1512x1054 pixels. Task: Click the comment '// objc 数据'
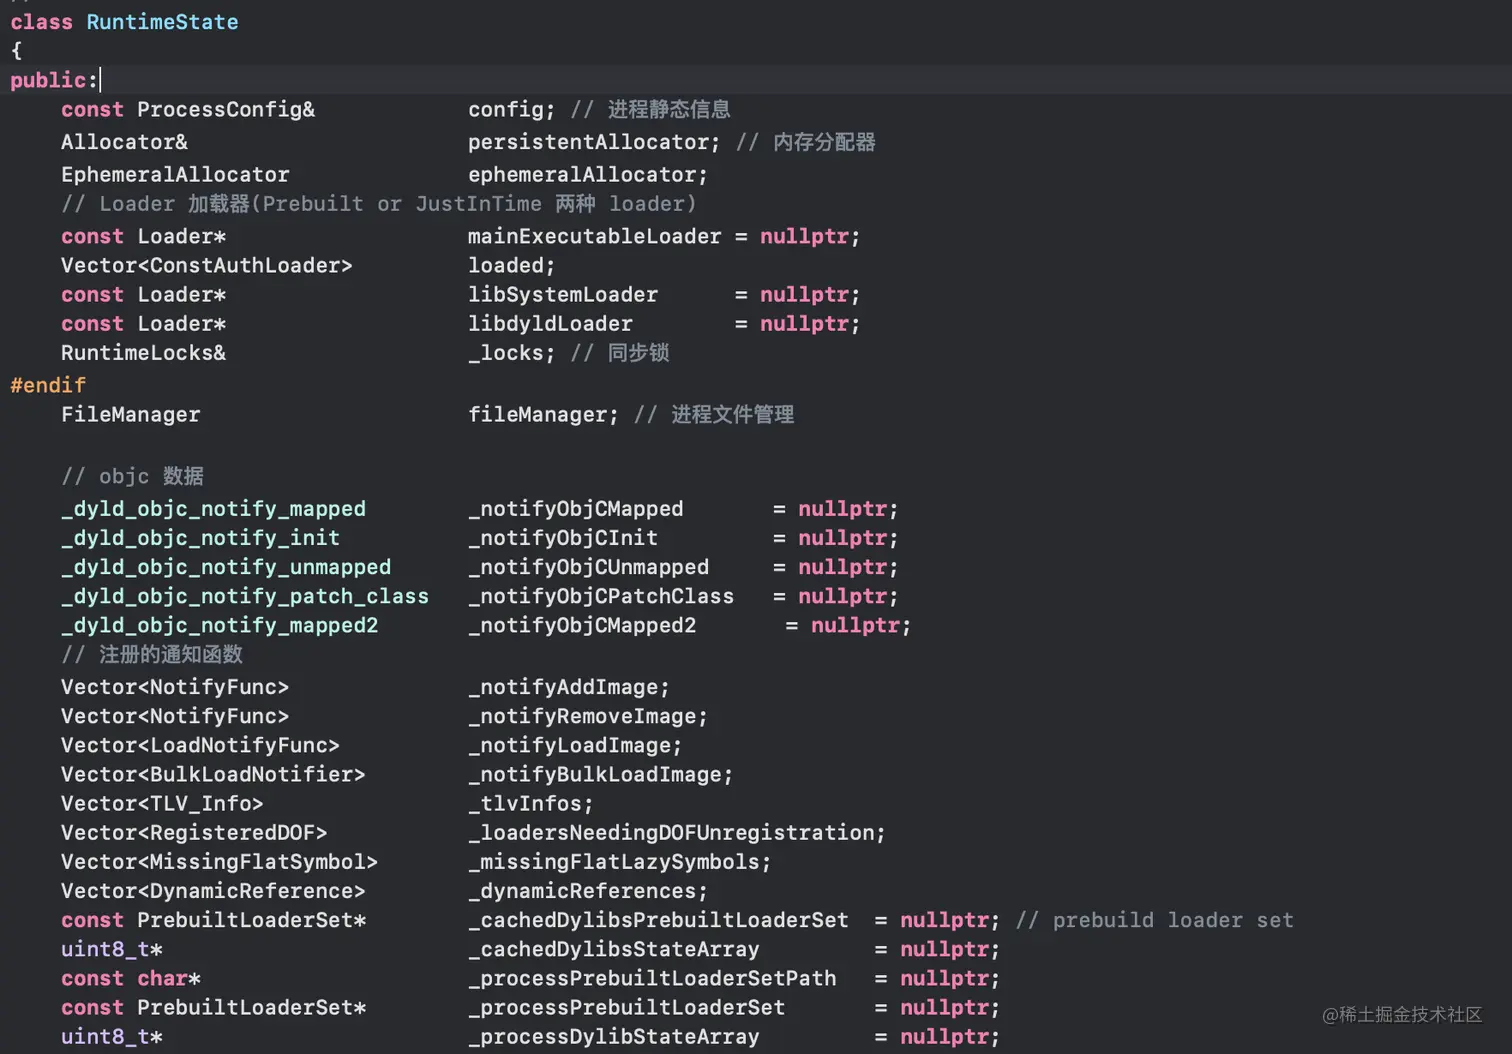click(x=132, y=476)
